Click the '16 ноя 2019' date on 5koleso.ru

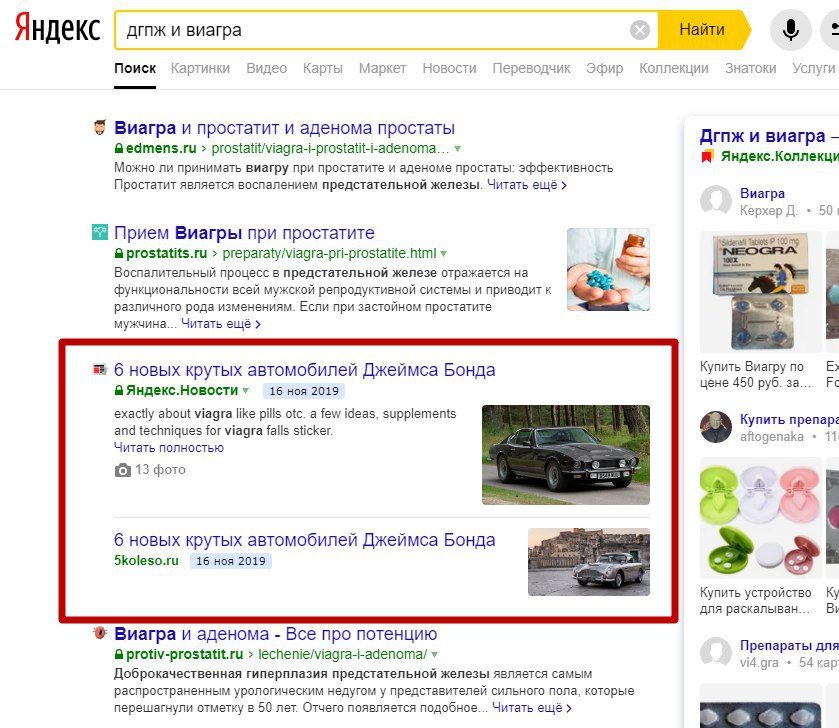click(231, 561)
